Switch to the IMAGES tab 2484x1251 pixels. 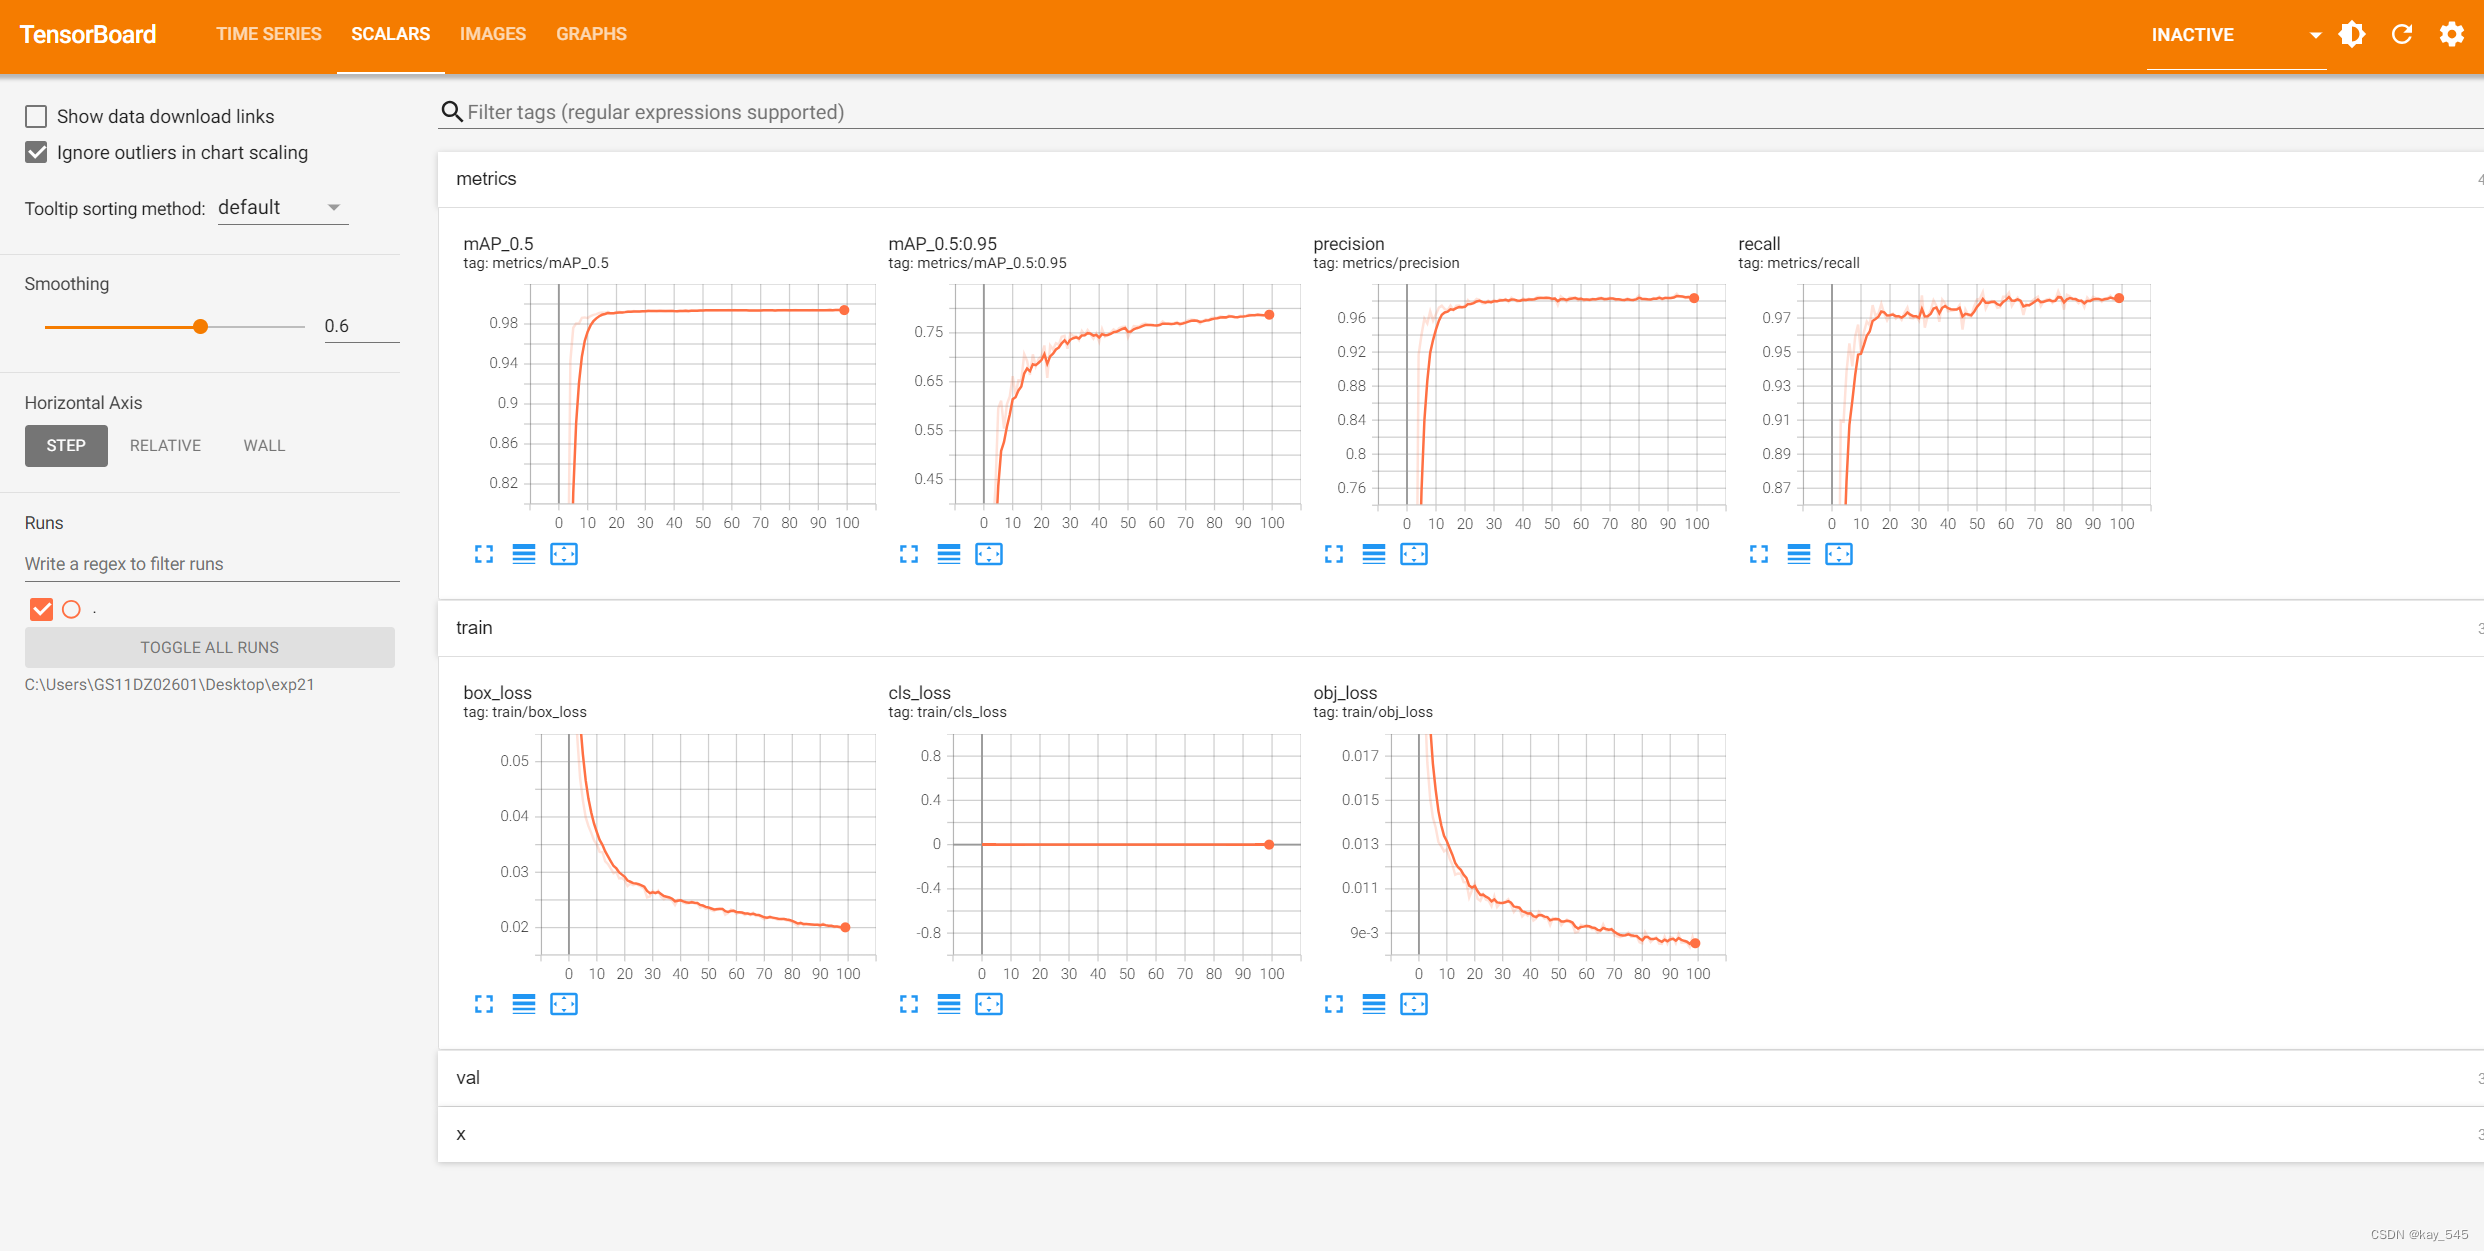[492, 34]
